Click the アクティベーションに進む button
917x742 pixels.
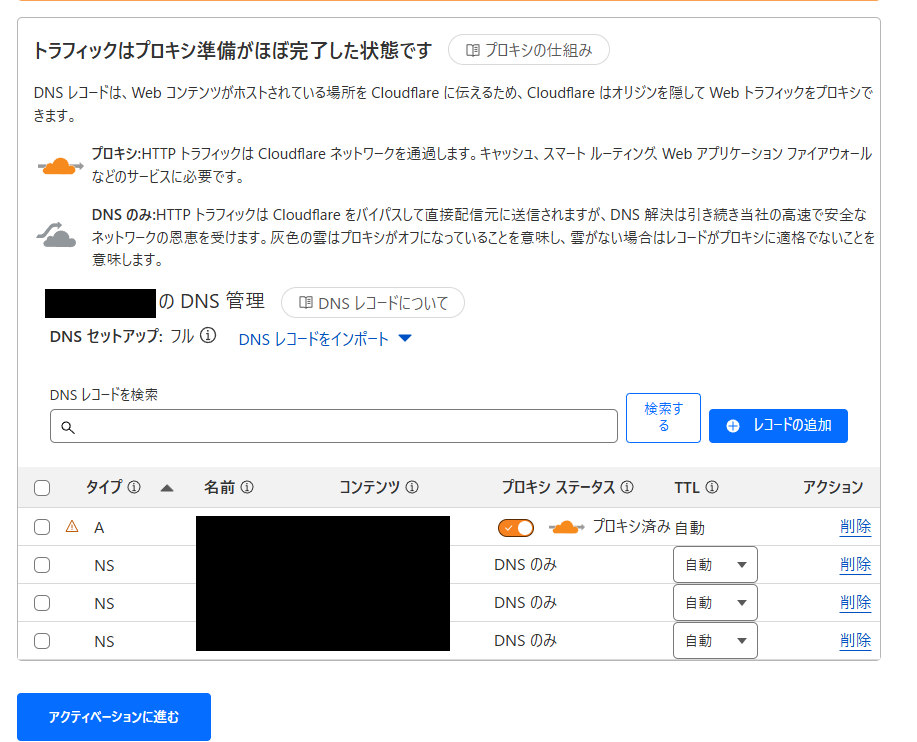[113, 717]
